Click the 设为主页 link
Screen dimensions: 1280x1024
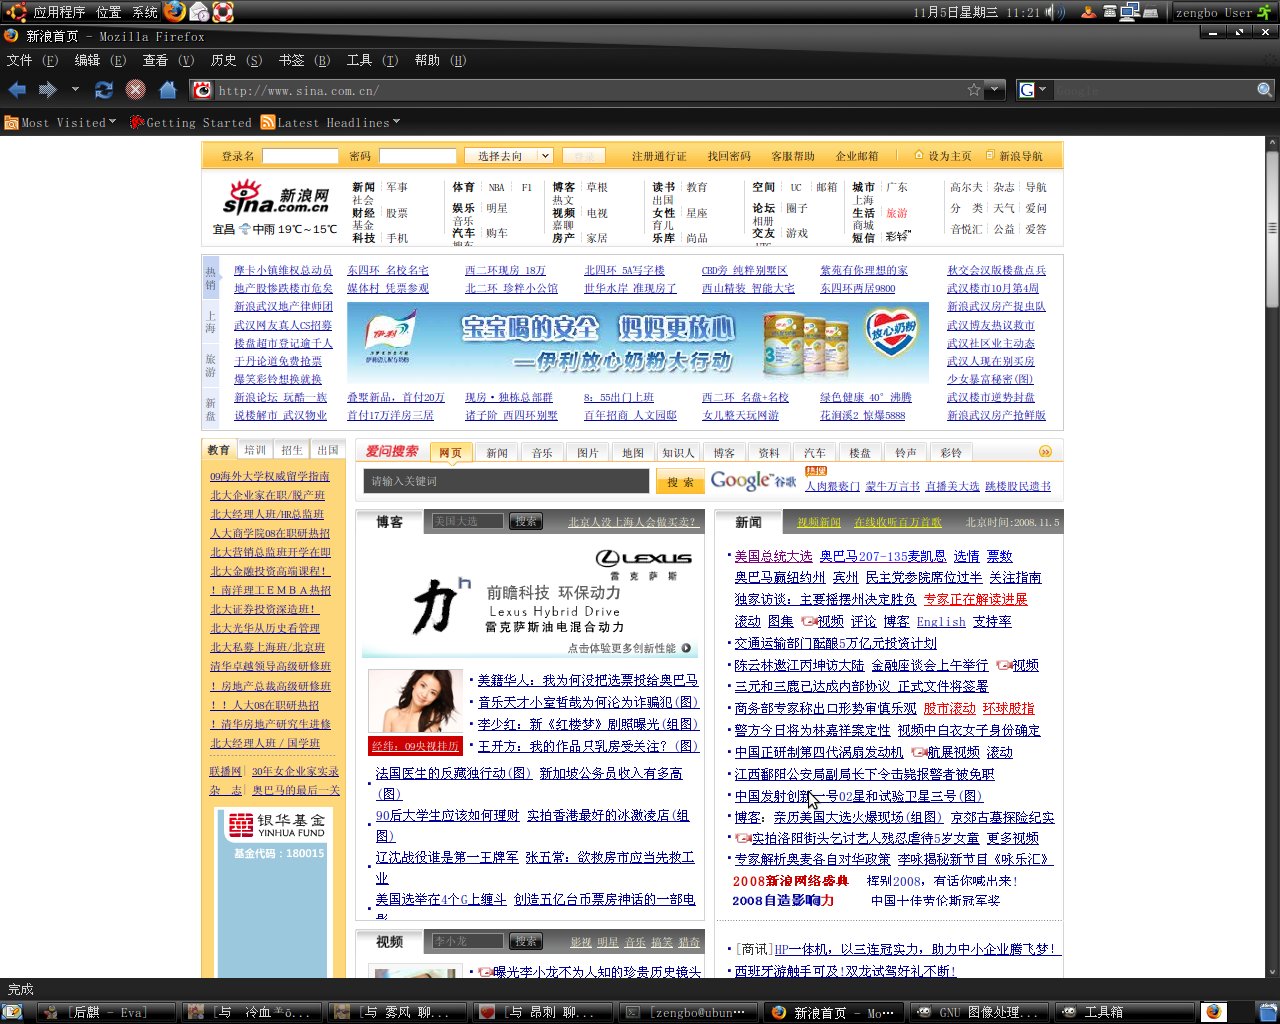(949, 156)
